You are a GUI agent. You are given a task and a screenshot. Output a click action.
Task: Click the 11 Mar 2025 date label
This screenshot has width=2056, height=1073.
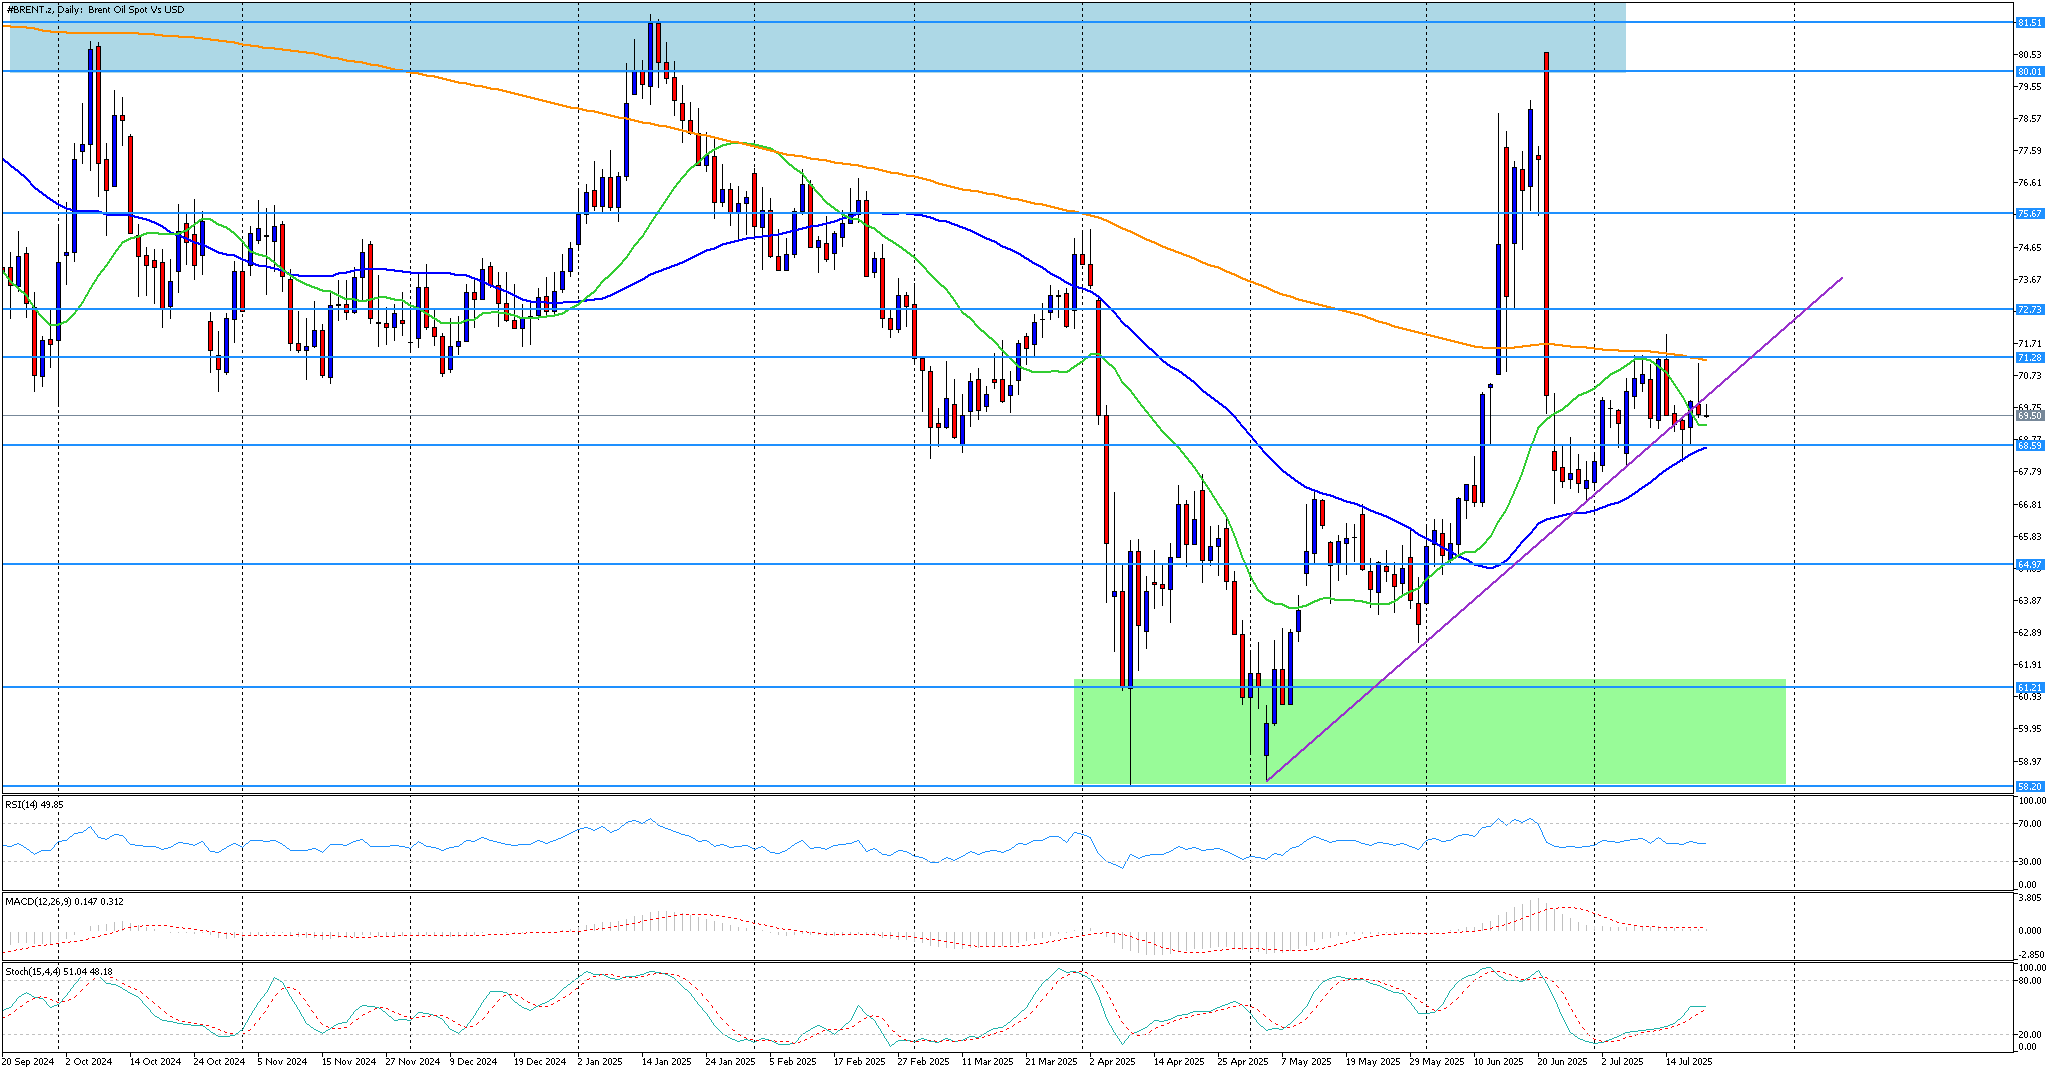coord(988,1061)
